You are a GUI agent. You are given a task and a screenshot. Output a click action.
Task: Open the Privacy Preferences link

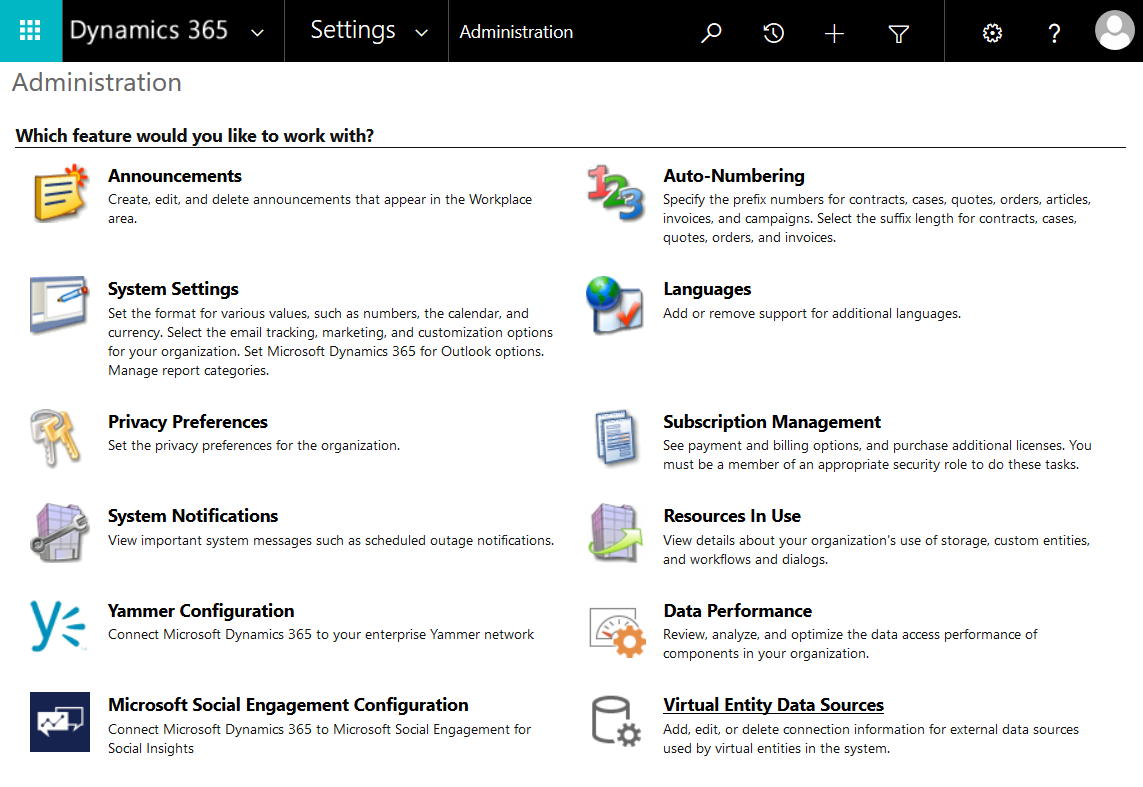pos(188,422)
